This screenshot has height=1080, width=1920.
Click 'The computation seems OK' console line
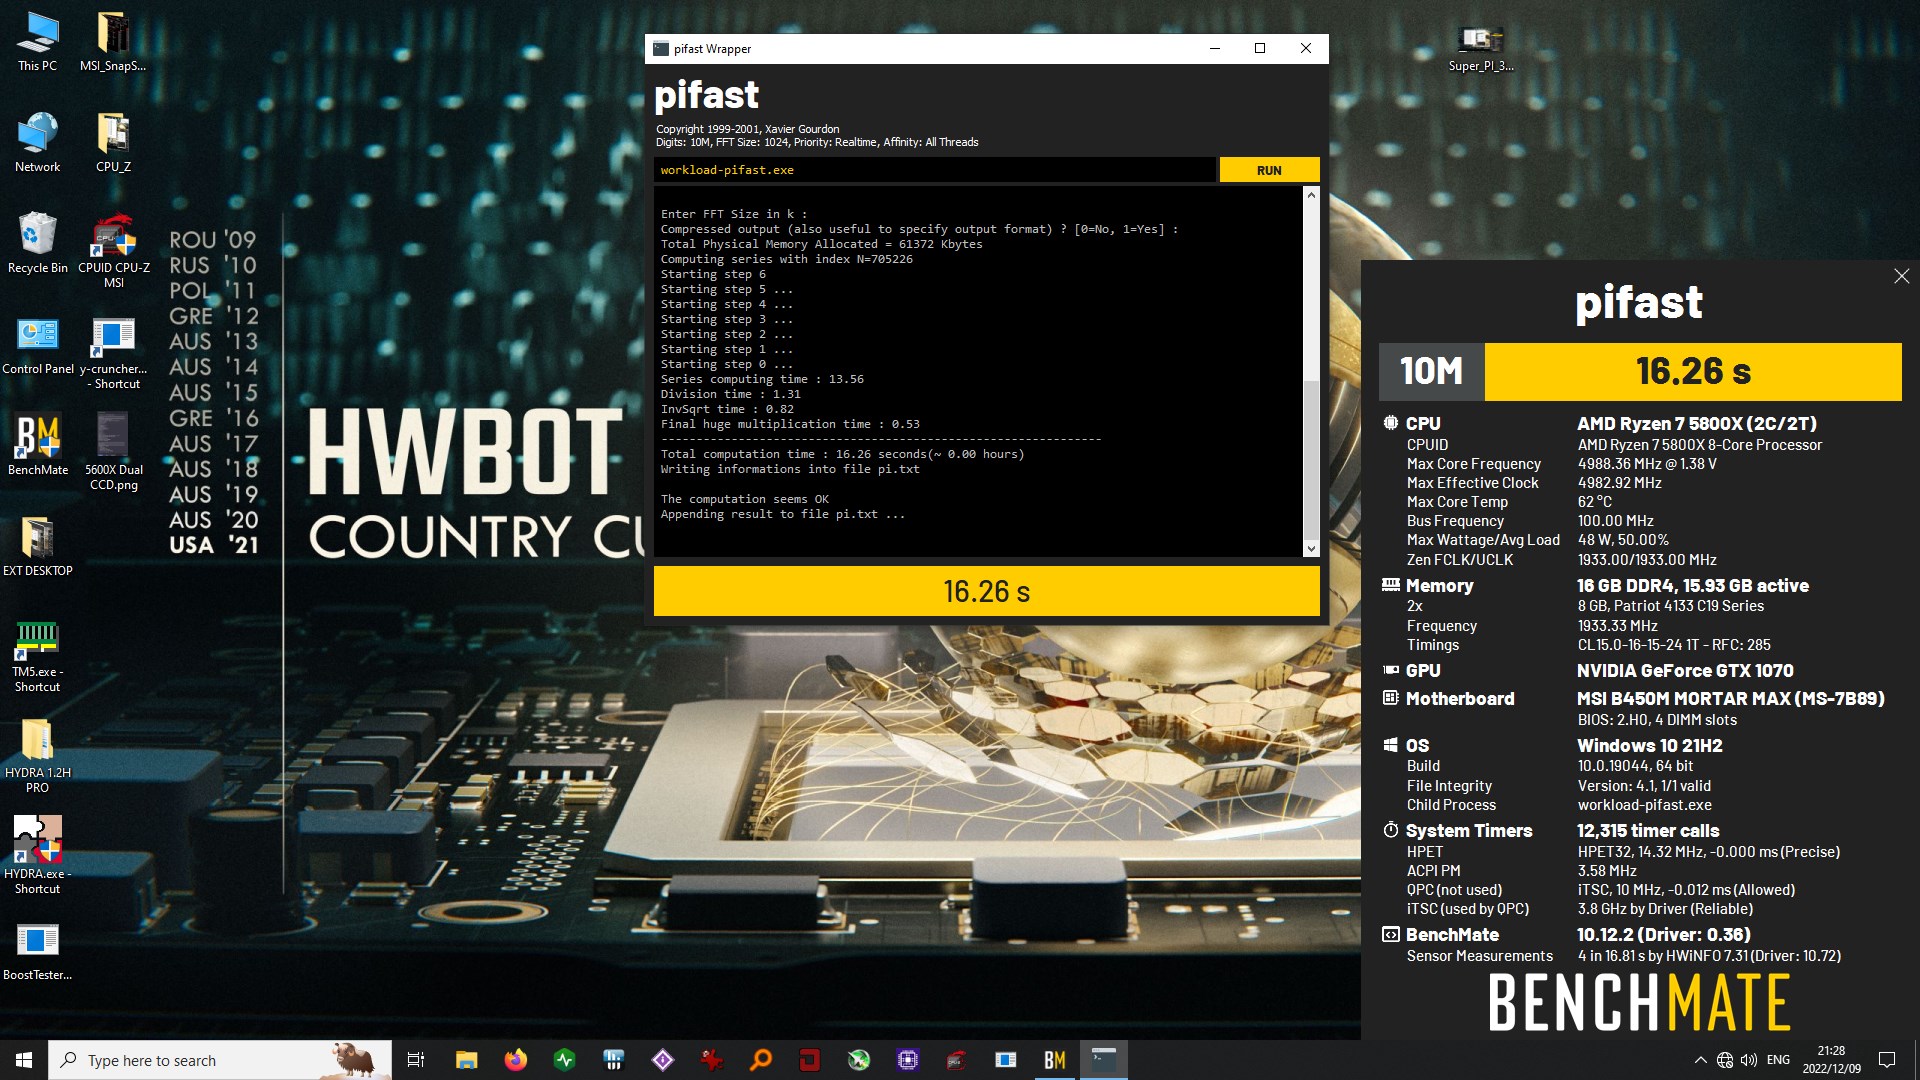[744, 499]
